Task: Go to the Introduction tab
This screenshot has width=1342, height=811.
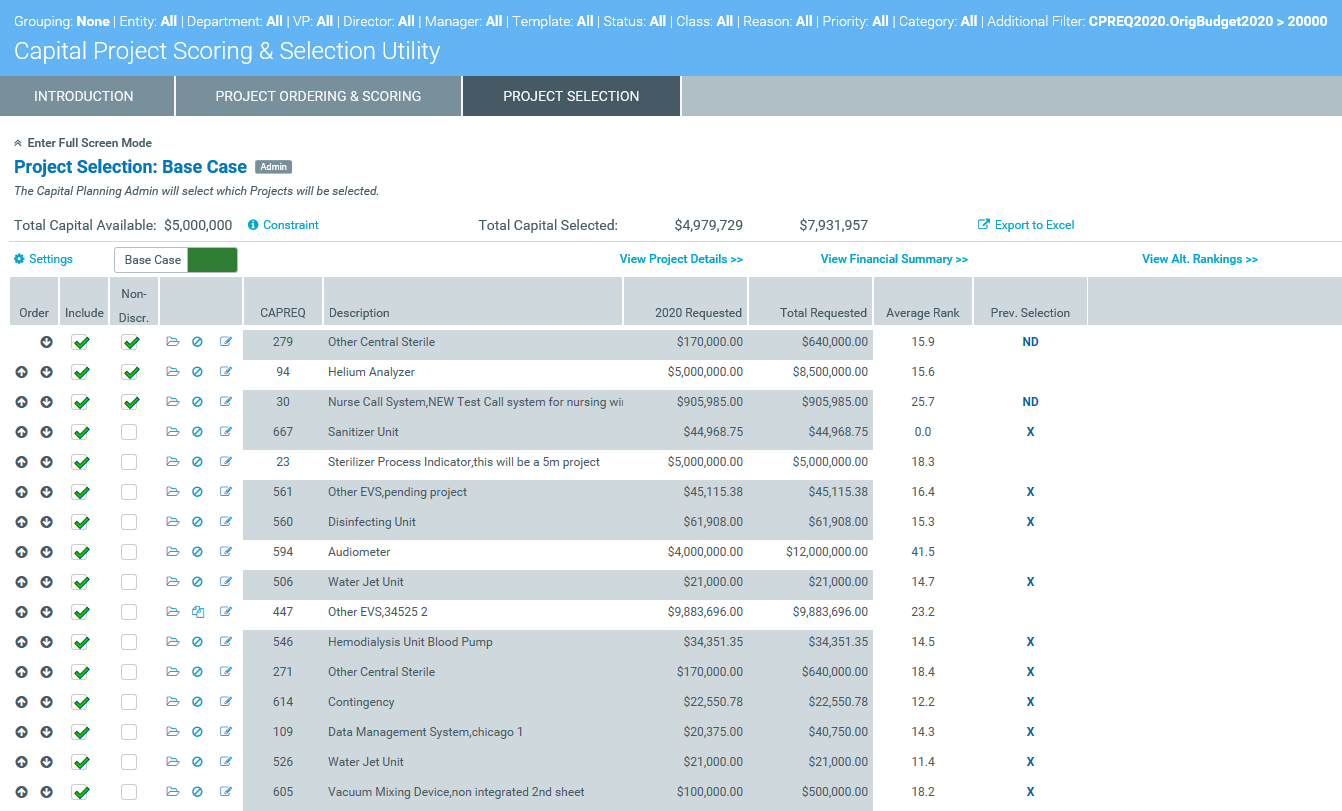Action: [84, 96]
